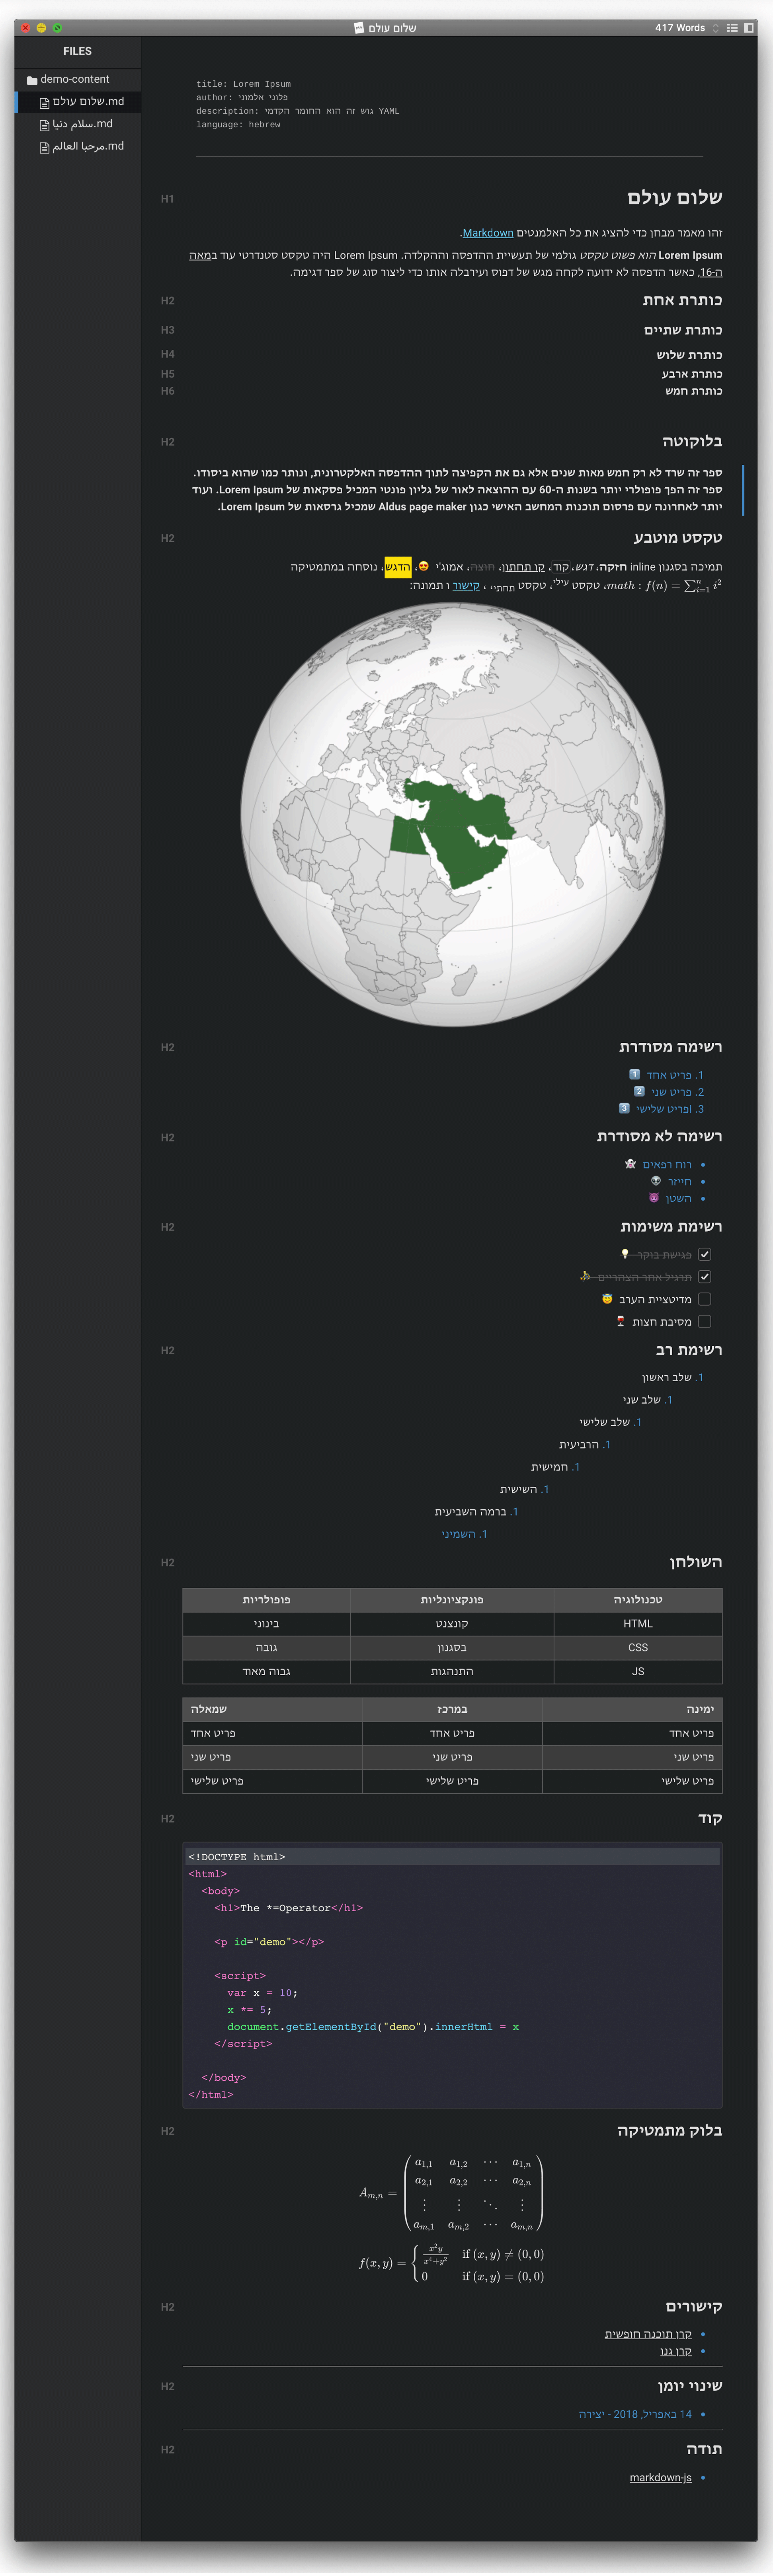Click the yellow highlighted word הדגש

coord(398,567)
